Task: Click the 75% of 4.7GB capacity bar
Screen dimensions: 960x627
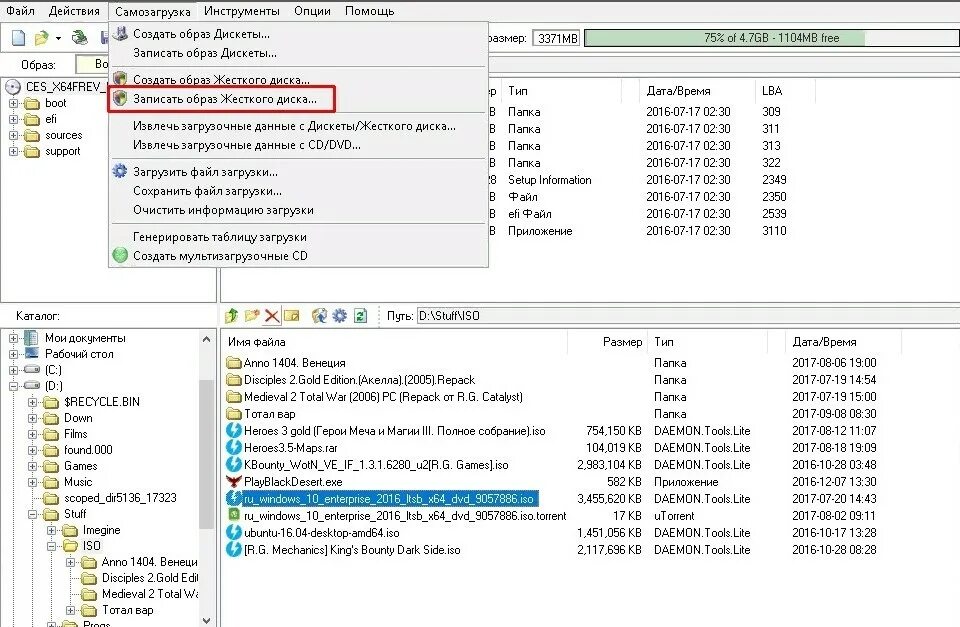Action: pyautogui.click(x=771, y=38)
